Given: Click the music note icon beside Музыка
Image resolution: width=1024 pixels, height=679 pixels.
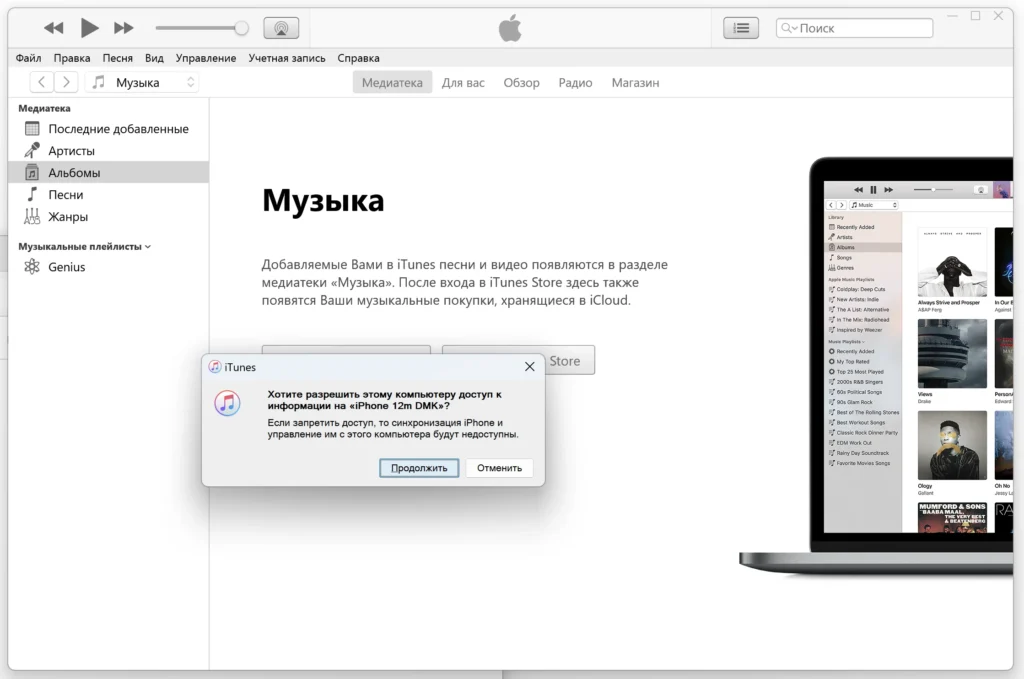Looking at the screenshot, I should (99, 82).
